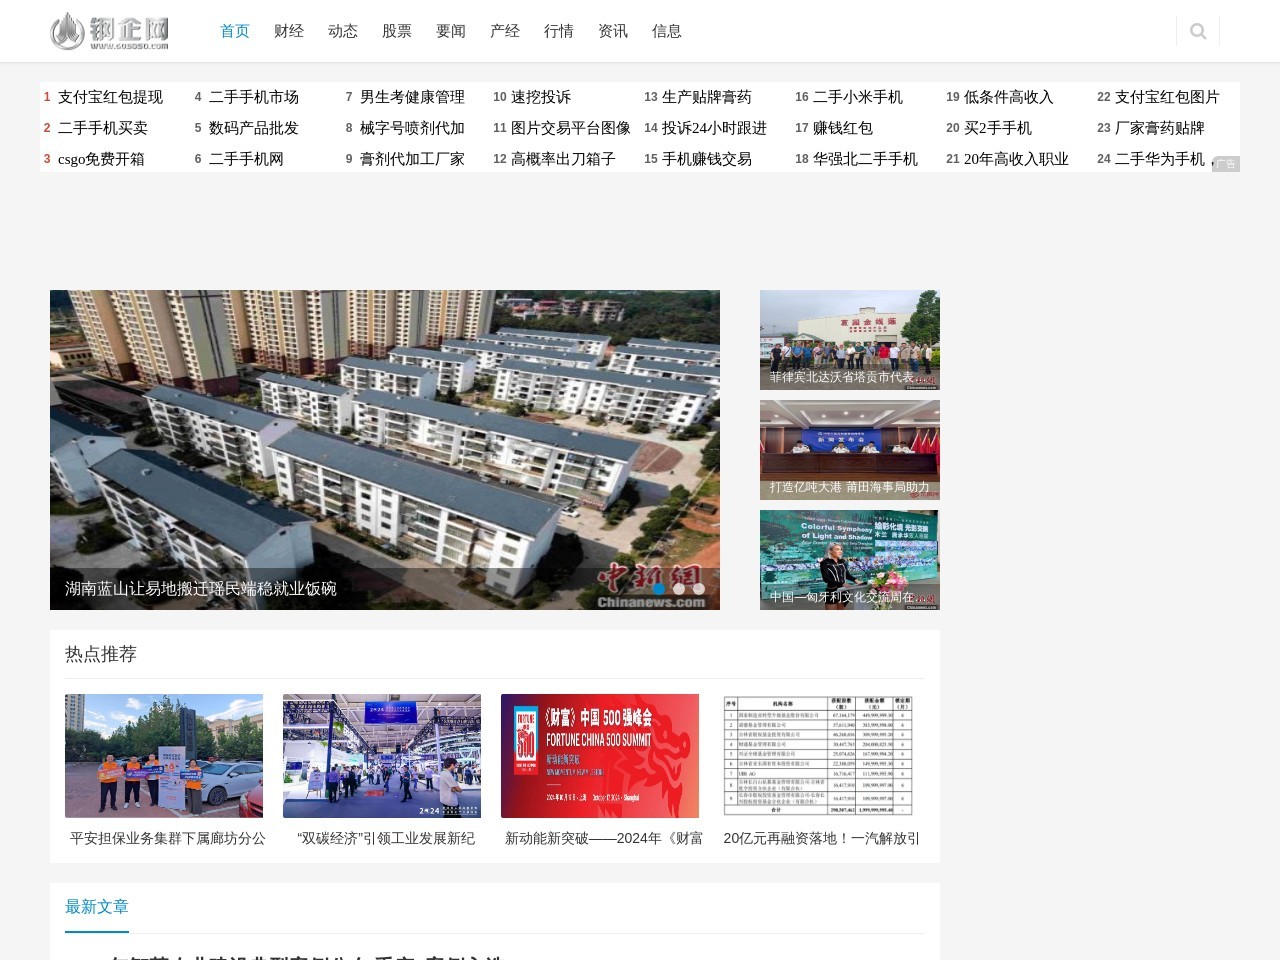Open the 首页 navigation item
The width and height of the screenshot is (1280, 960).
[x=235, y=31]
